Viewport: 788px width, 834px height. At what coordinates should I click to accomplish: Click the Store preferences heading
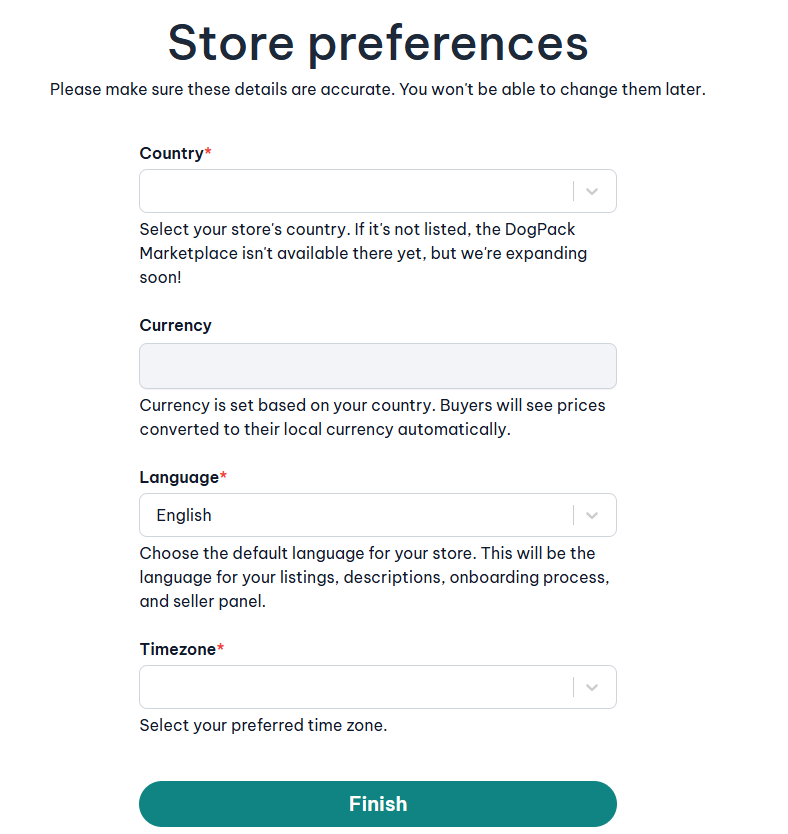(377, 43)
